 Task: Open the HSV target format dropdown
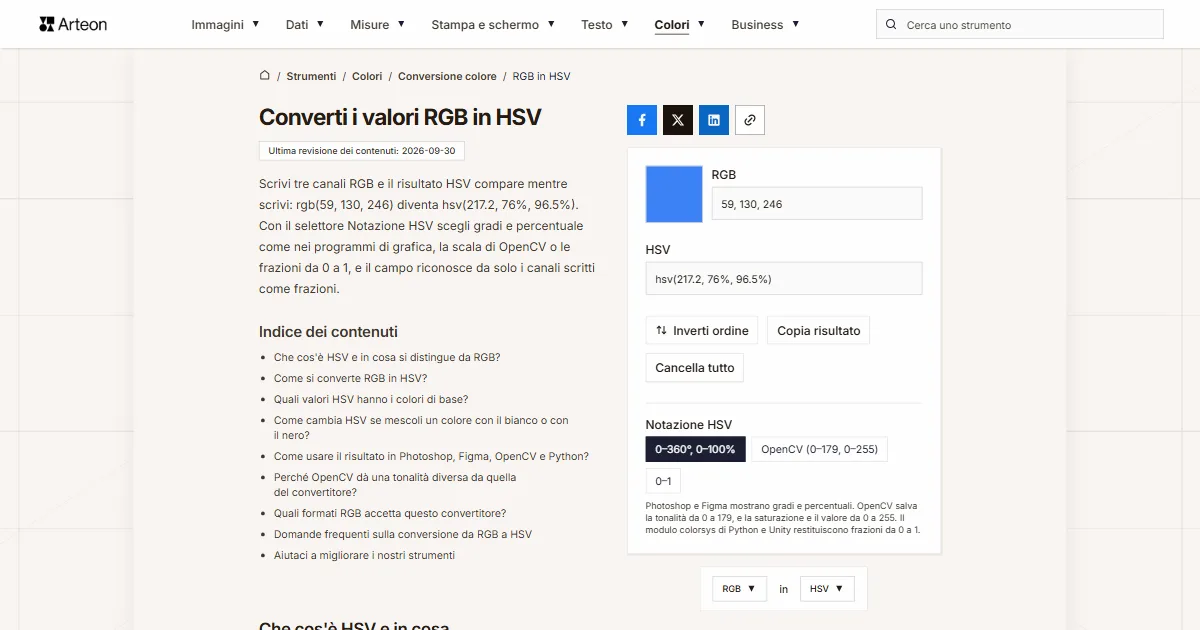point(827,589)
